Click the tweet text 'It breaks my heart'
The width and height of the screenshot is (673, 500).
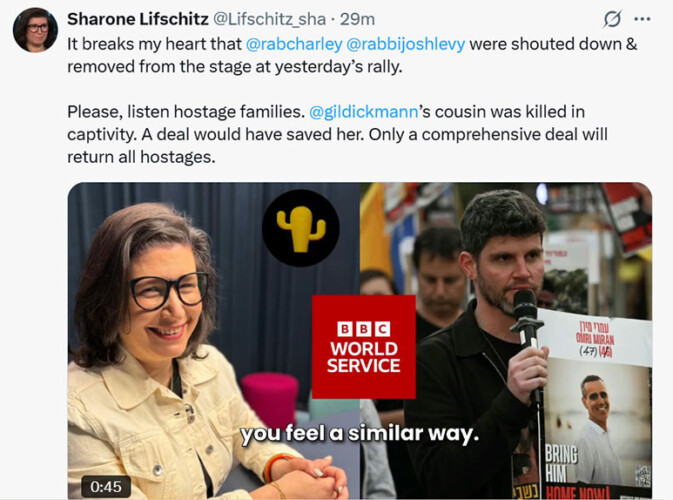pyautogui.click(x=155, y=44)
